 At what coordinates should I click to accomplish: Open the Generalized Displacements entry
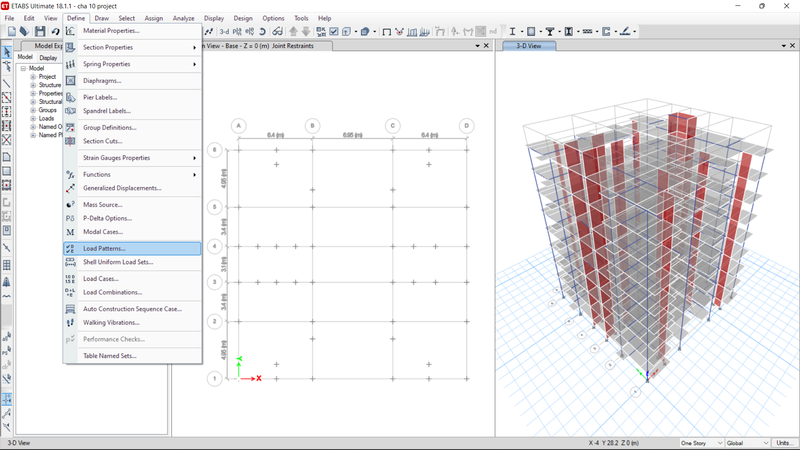click(x=132, y=188)
